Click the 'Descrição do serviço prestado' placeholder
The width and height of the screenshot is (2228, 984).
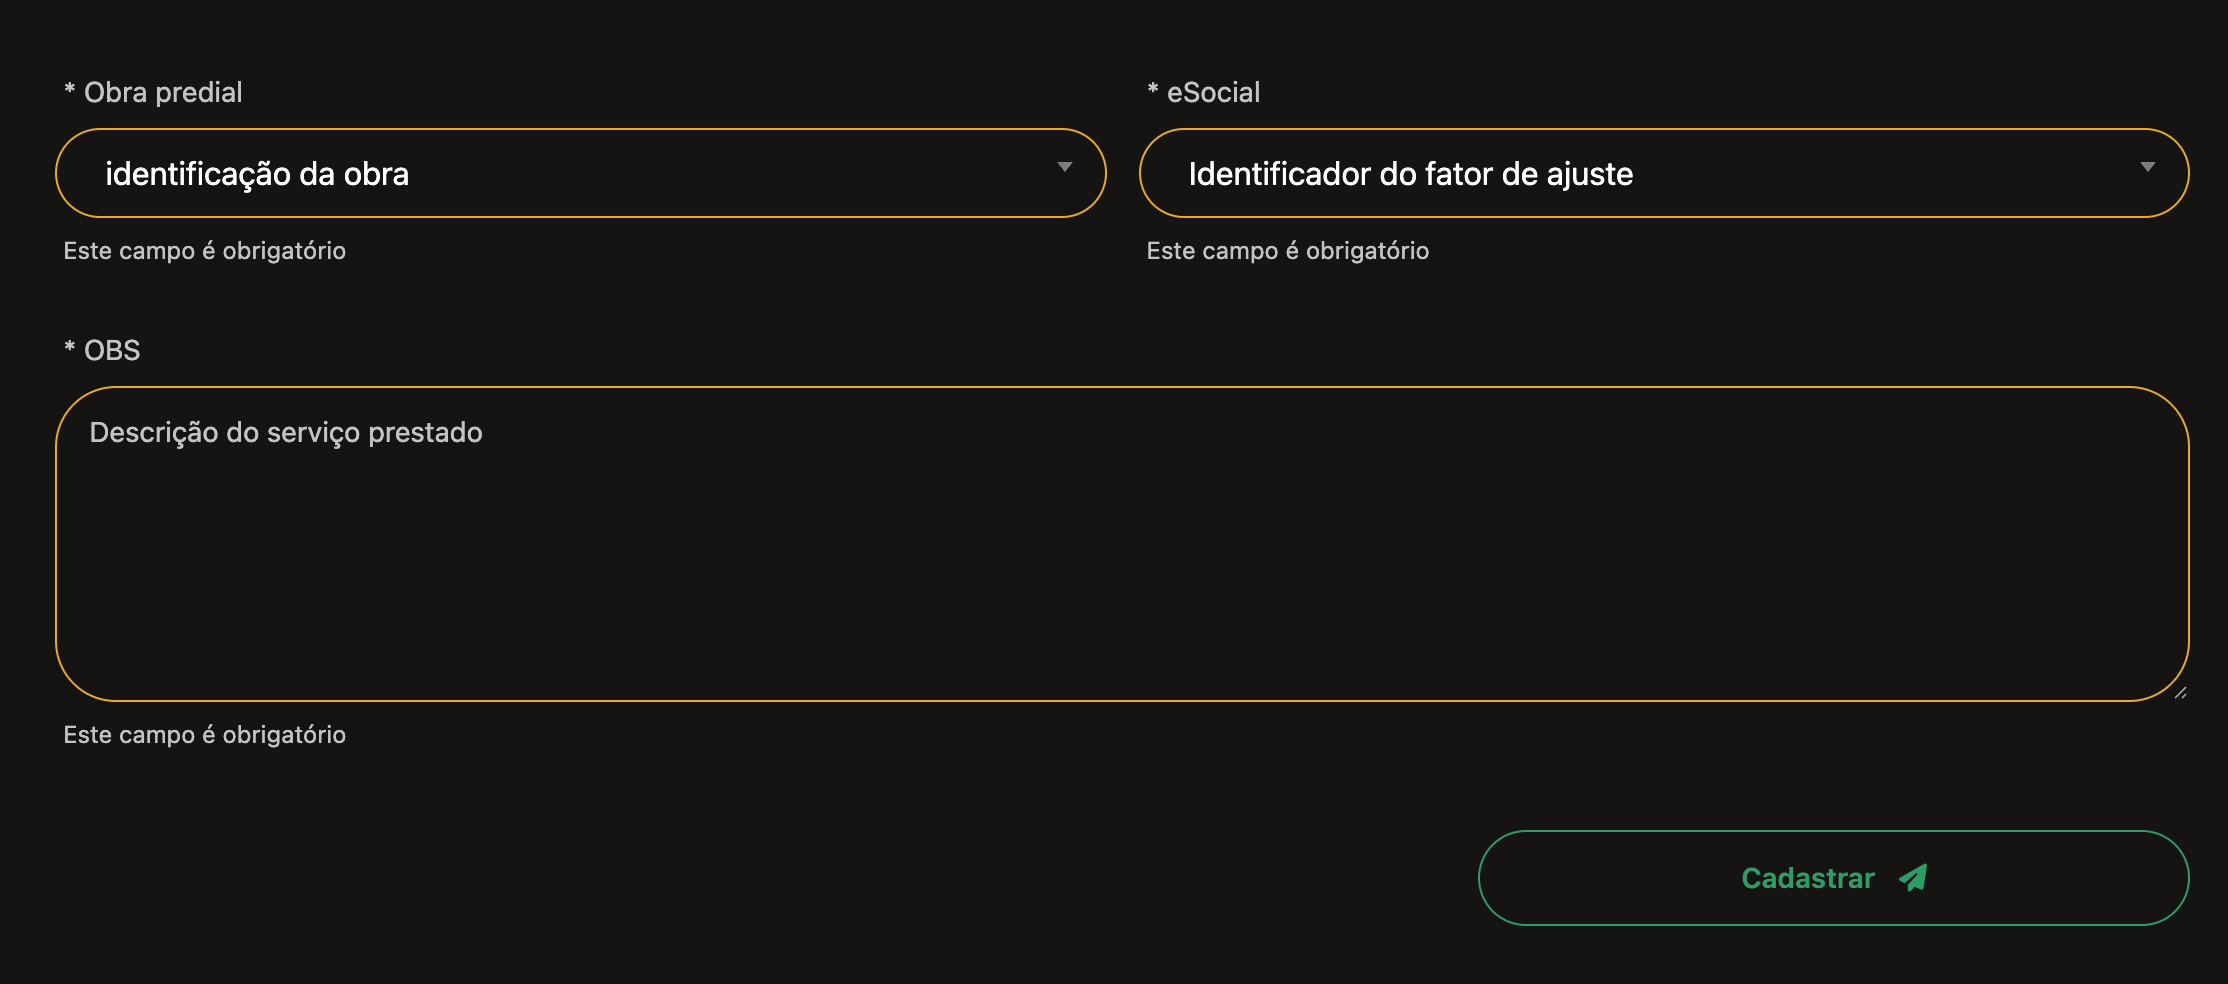286,432
